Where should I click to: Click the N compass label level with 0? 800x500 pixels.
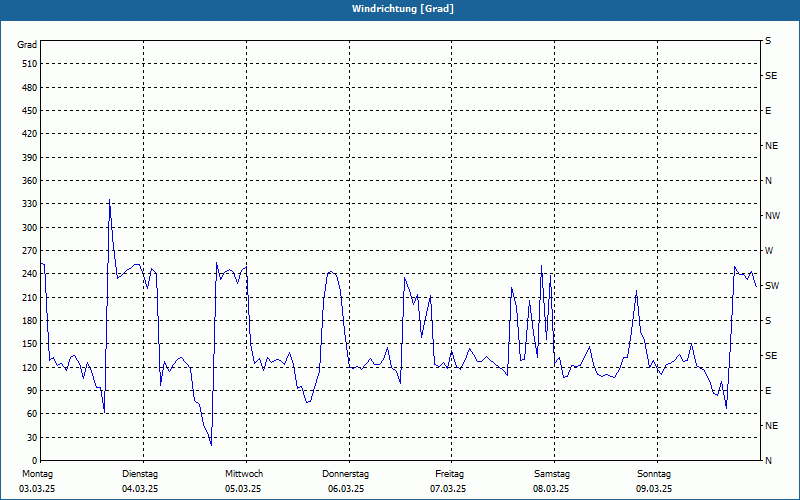768,461
